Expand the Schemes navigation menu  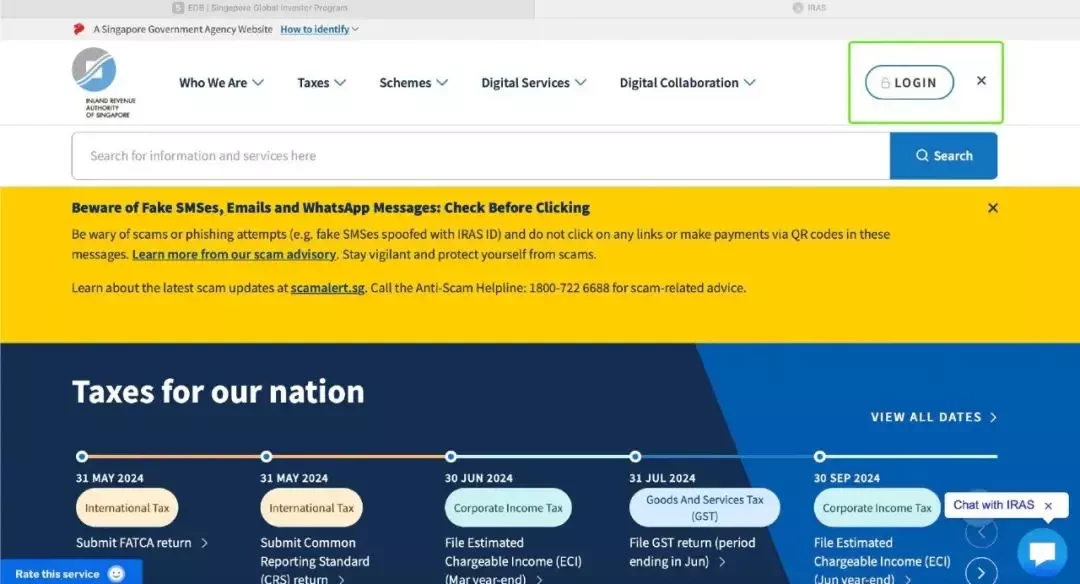413,83
